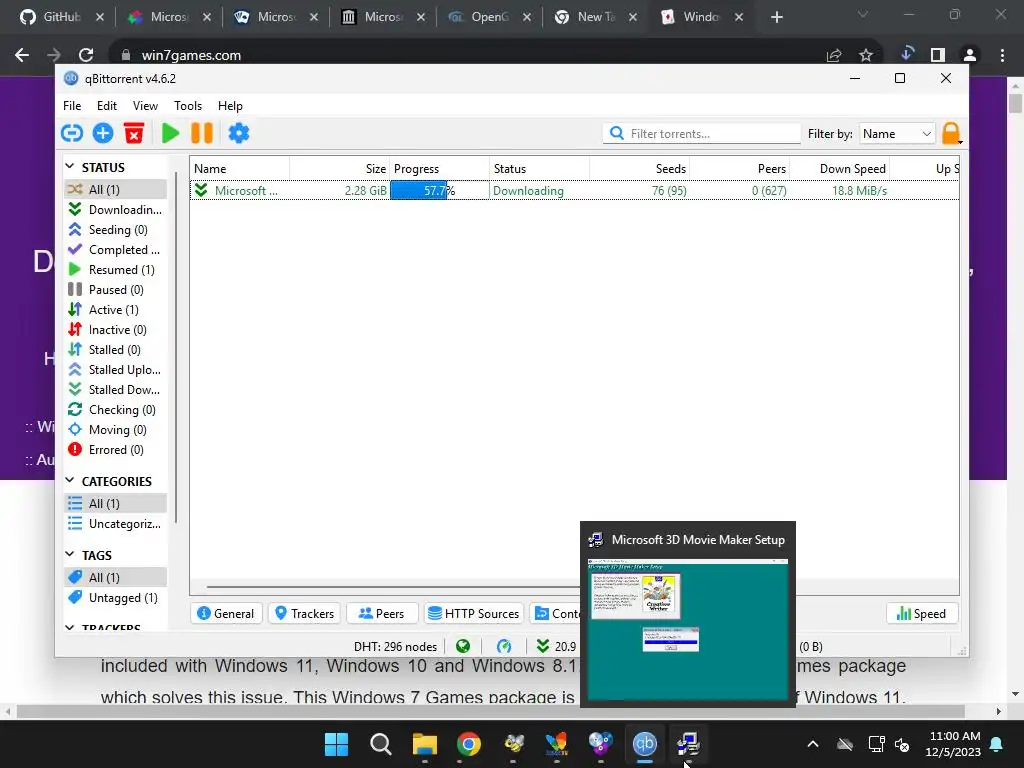This screenshot has height=768, width=1024.
Task: Click the Add torrent file plus icon
Action: (103, 133)
